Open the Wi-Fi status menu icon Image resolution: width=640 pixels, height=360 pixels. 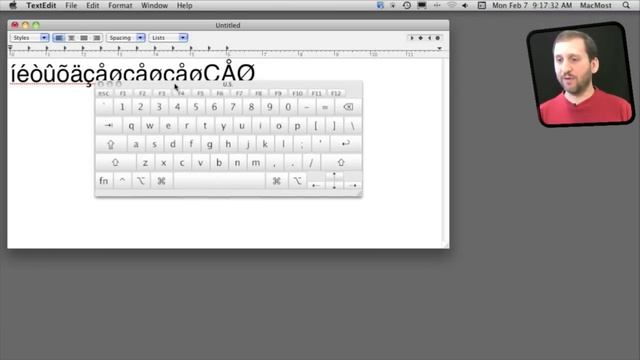point(451,5)
